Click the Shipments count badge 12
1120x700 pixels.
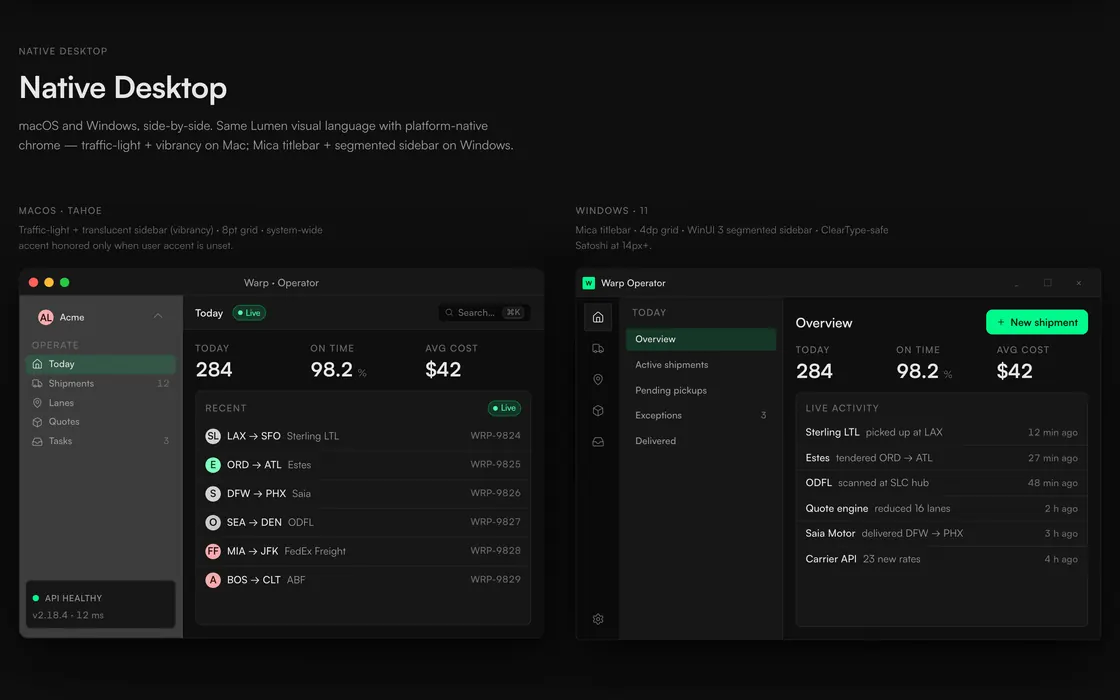point(163,384)
